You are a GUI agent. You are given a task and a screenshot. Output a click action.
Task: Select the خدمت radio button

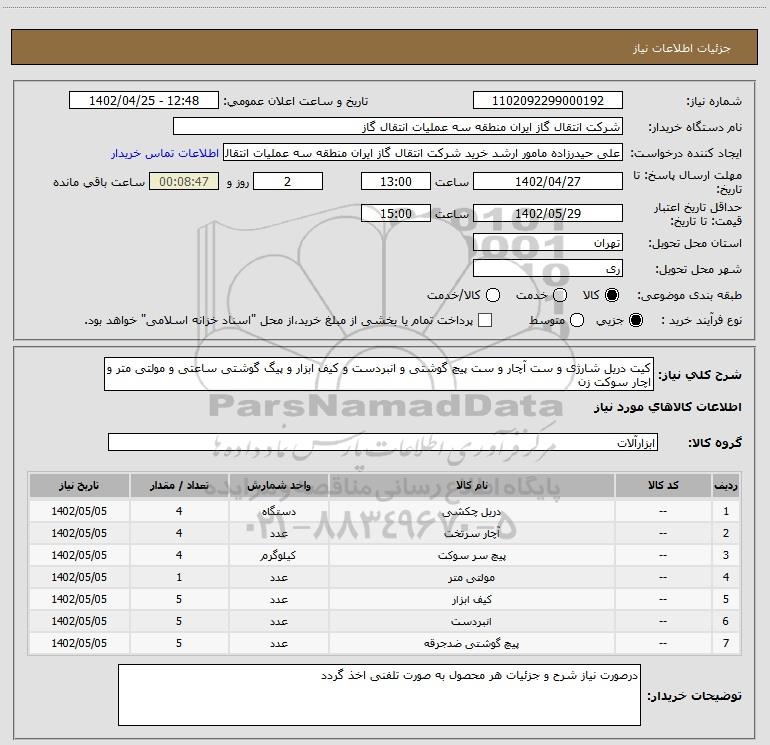click(560, 295)
